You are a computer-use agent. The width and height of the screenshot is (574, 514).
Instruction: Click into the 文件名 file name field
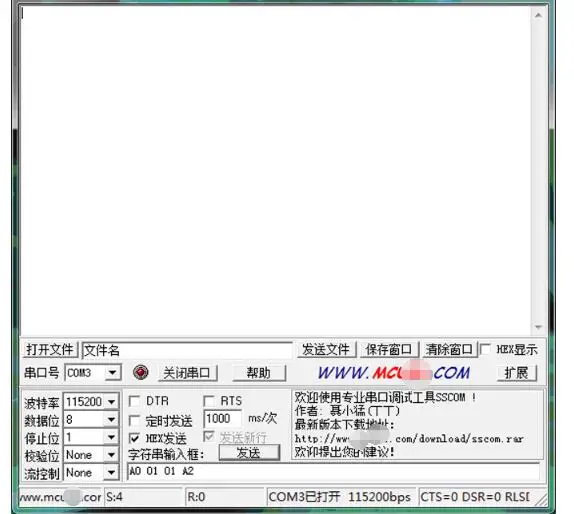[187, 350]
